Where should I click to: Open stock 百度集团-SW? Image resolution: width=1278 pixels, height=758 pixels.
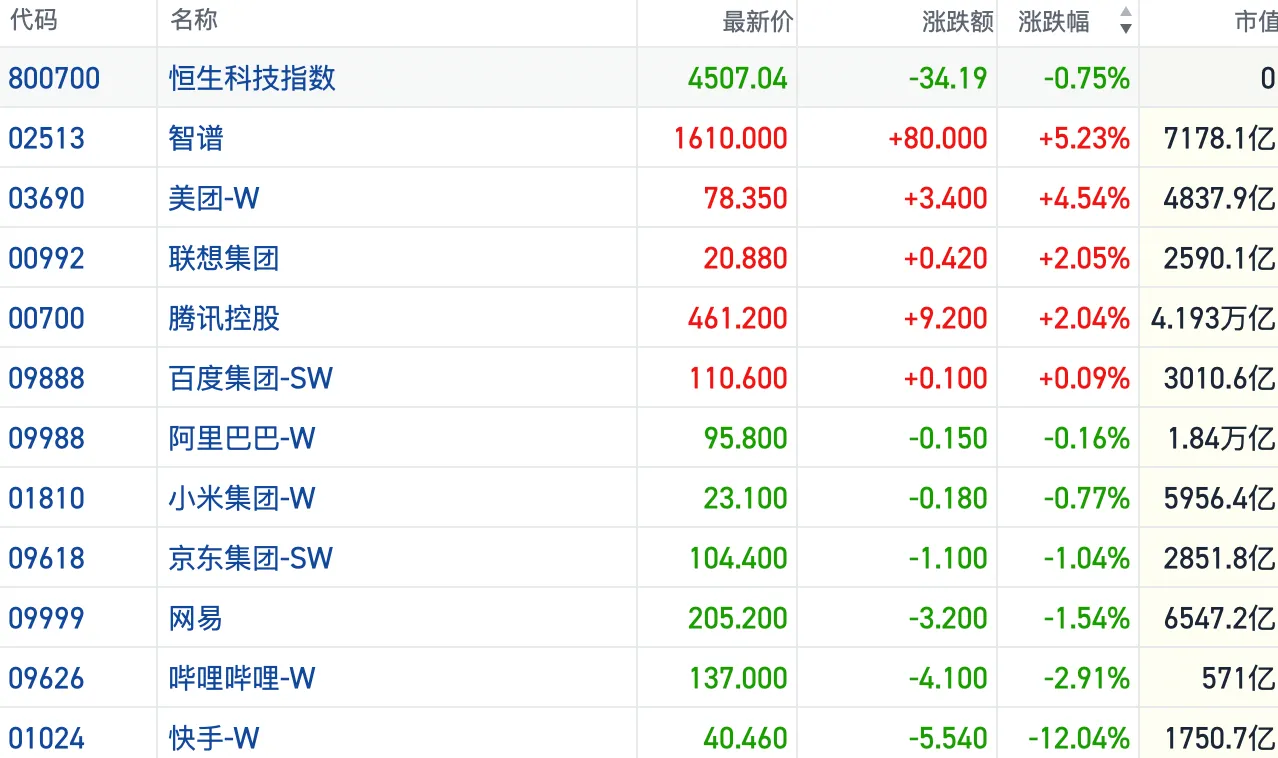[251, 378]
